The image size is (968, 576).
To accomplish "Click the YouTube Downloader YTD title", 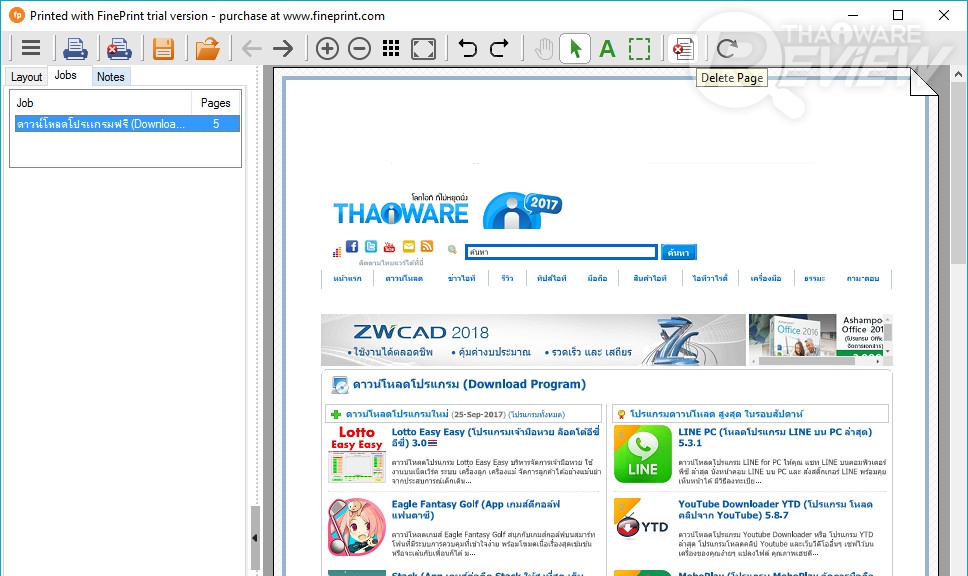I will [x=775, y=509].
